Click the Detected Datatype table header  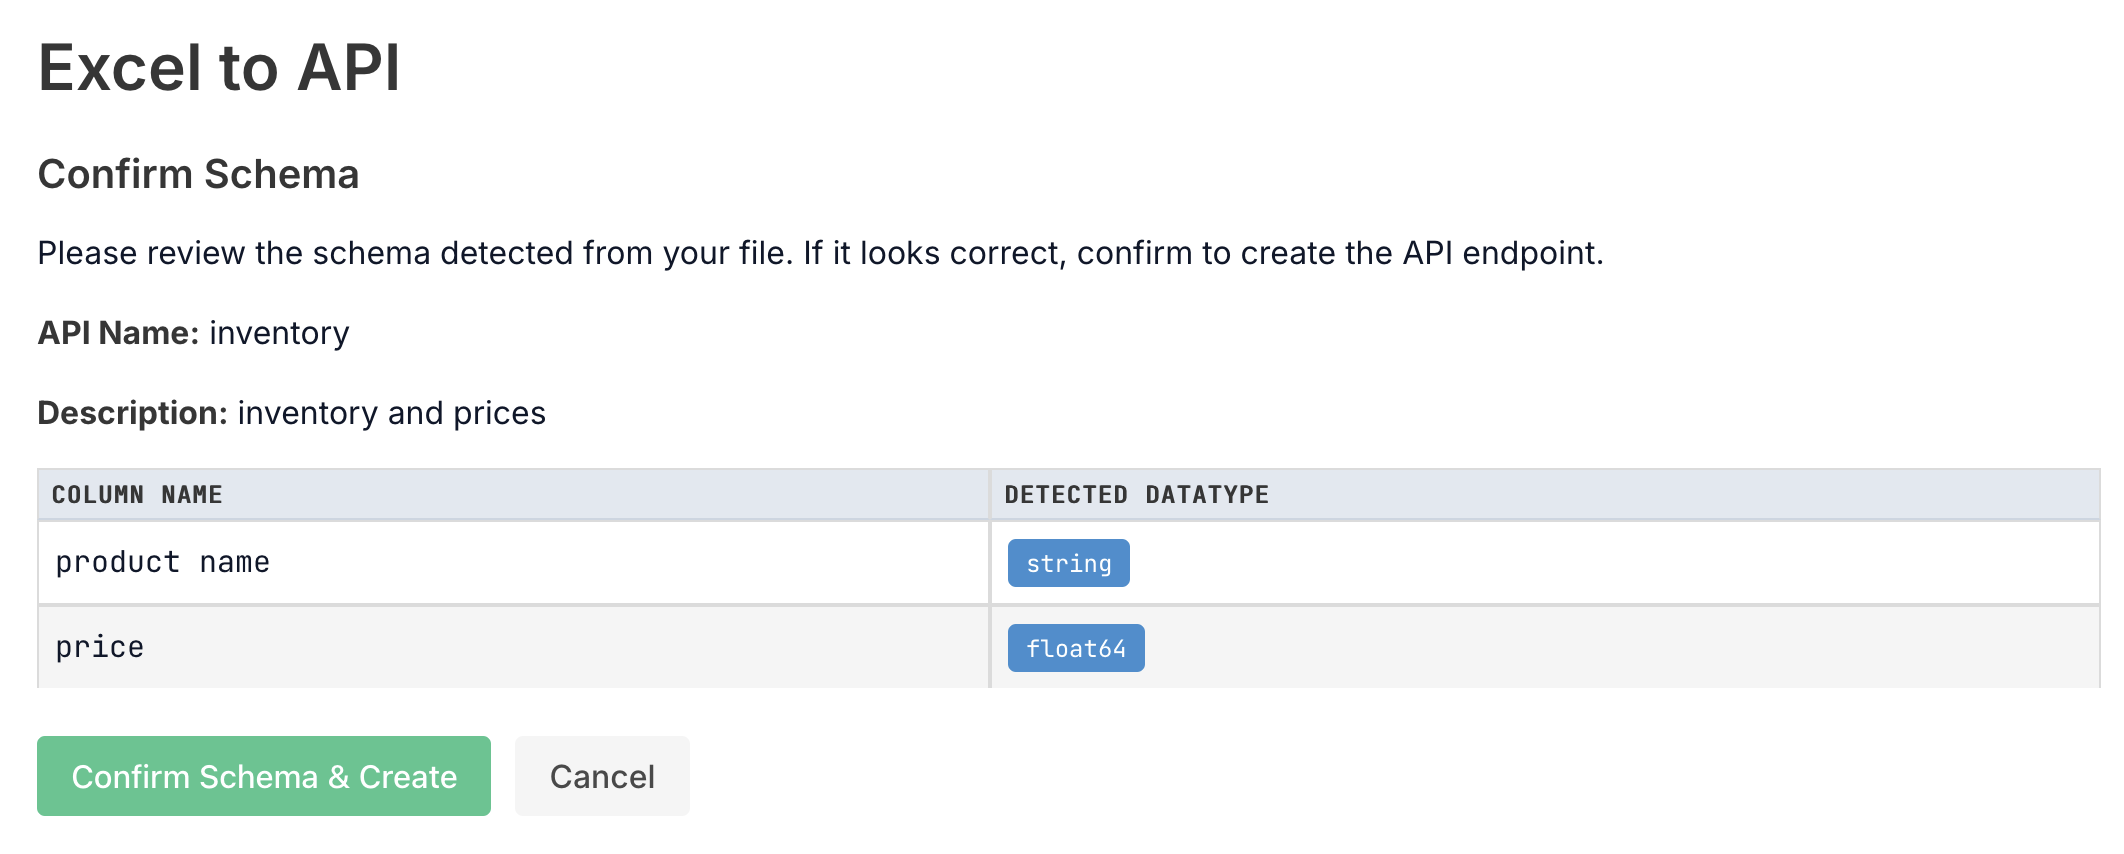coord(1136,494)
